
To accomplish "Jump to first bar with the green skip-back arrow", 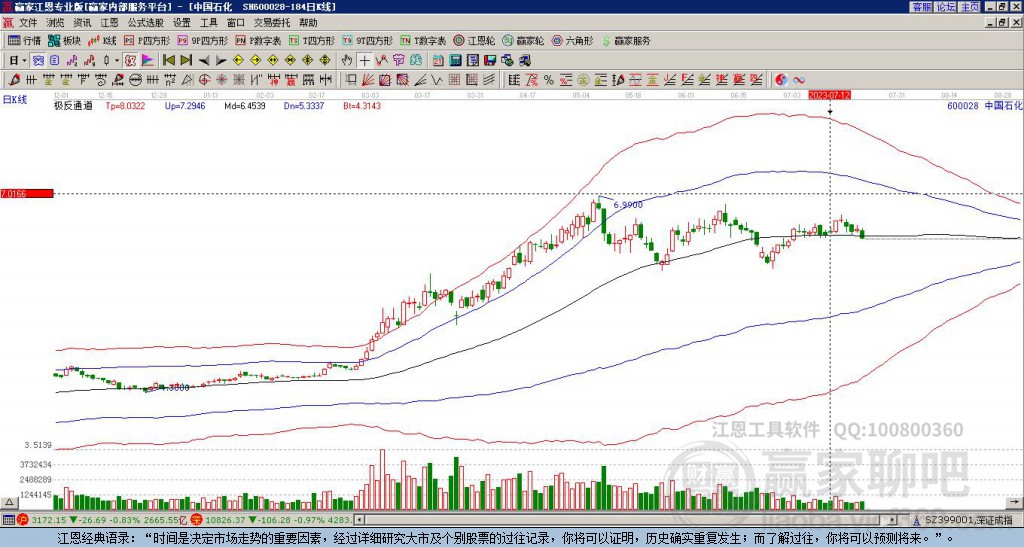I will click(168, 61).
